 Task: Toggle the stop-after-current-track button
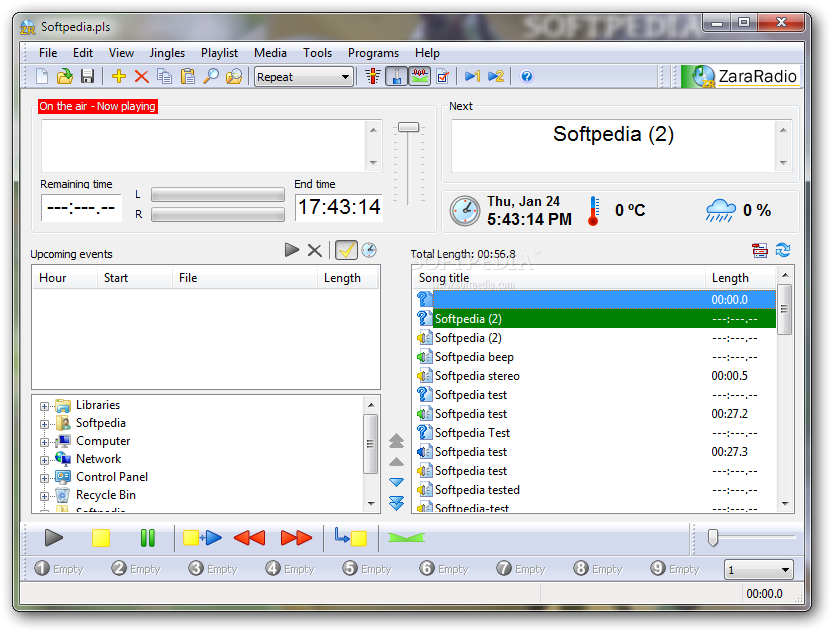(351, 537)
